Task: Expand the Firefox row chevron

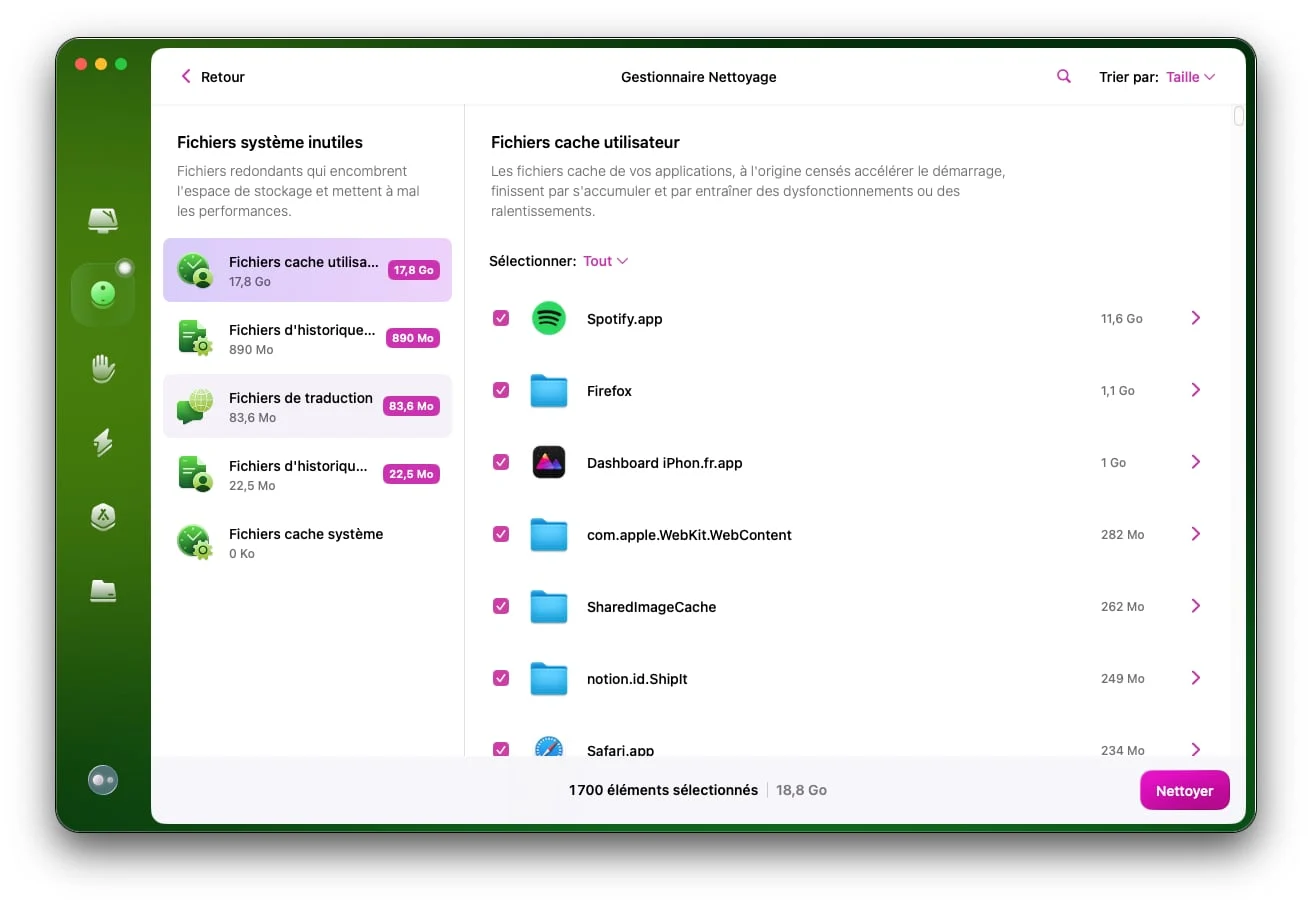Action: tap(1196, 390)
